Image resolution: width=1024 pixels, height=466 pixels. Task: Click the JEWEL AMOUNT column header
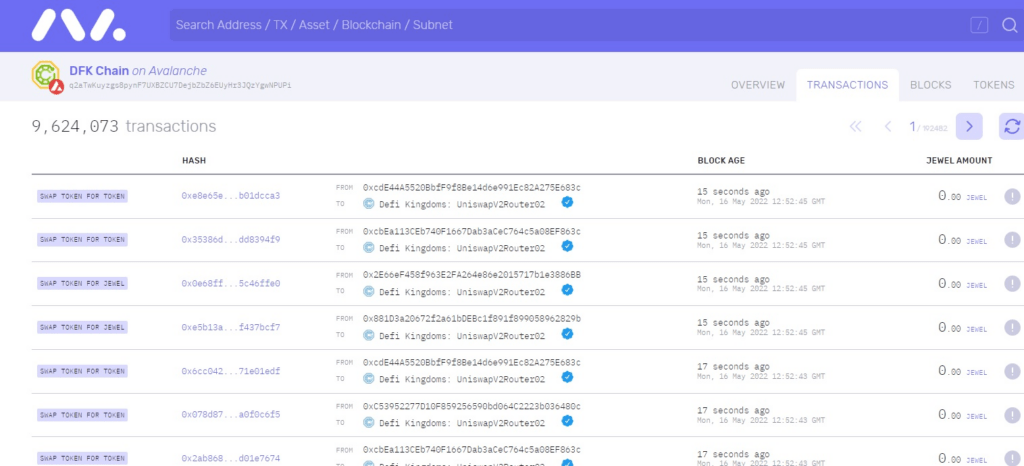tap(959, 161)
